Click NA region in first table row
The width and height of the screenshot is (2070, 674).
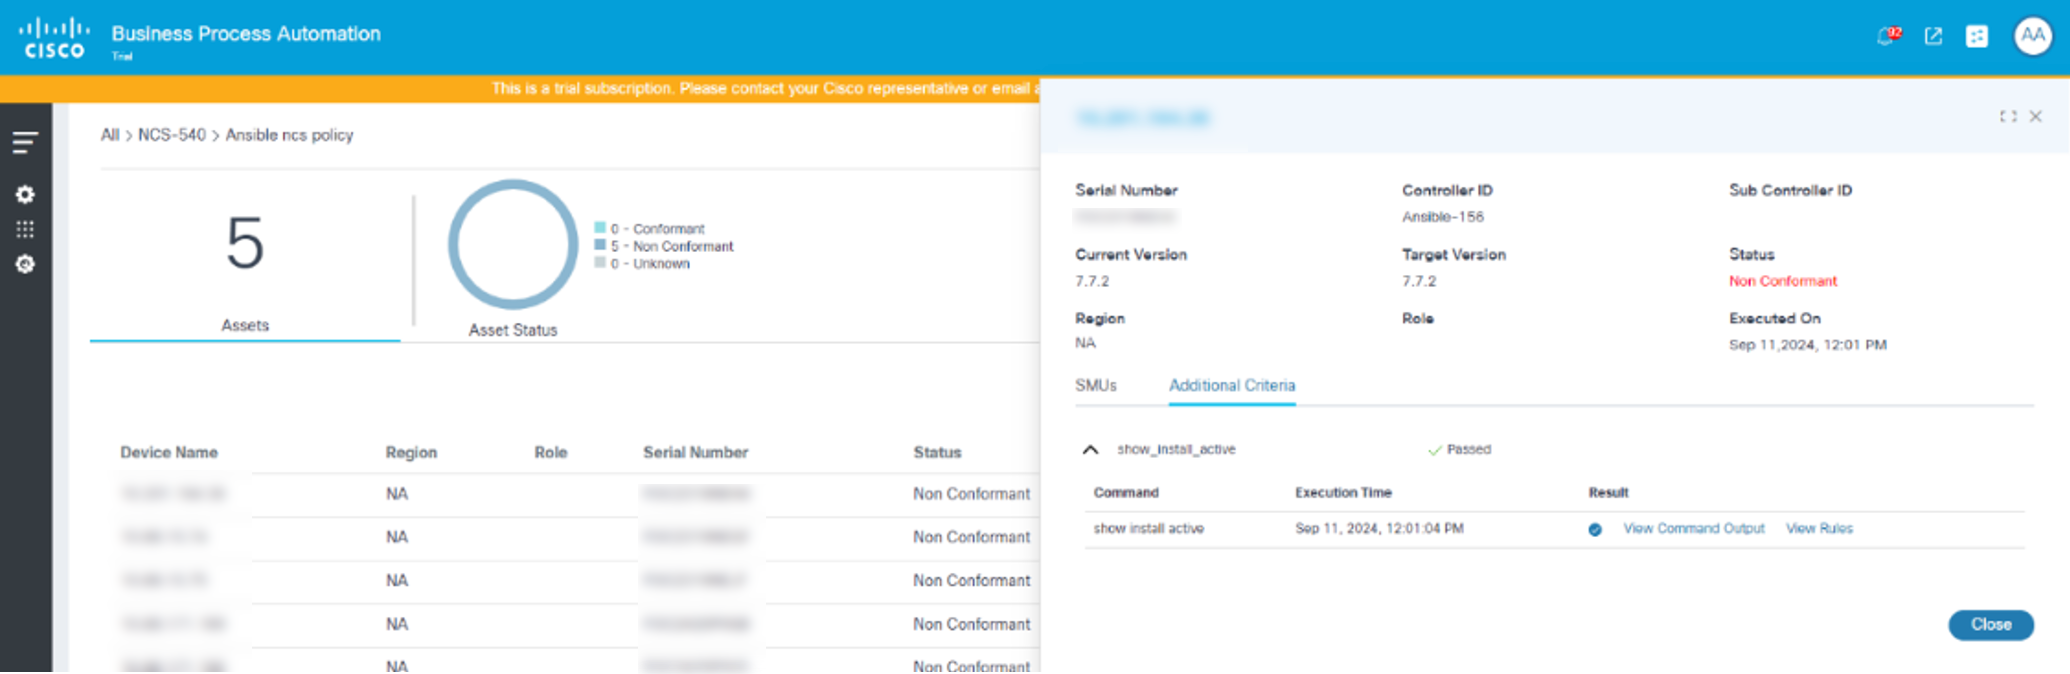coord(397,494)
